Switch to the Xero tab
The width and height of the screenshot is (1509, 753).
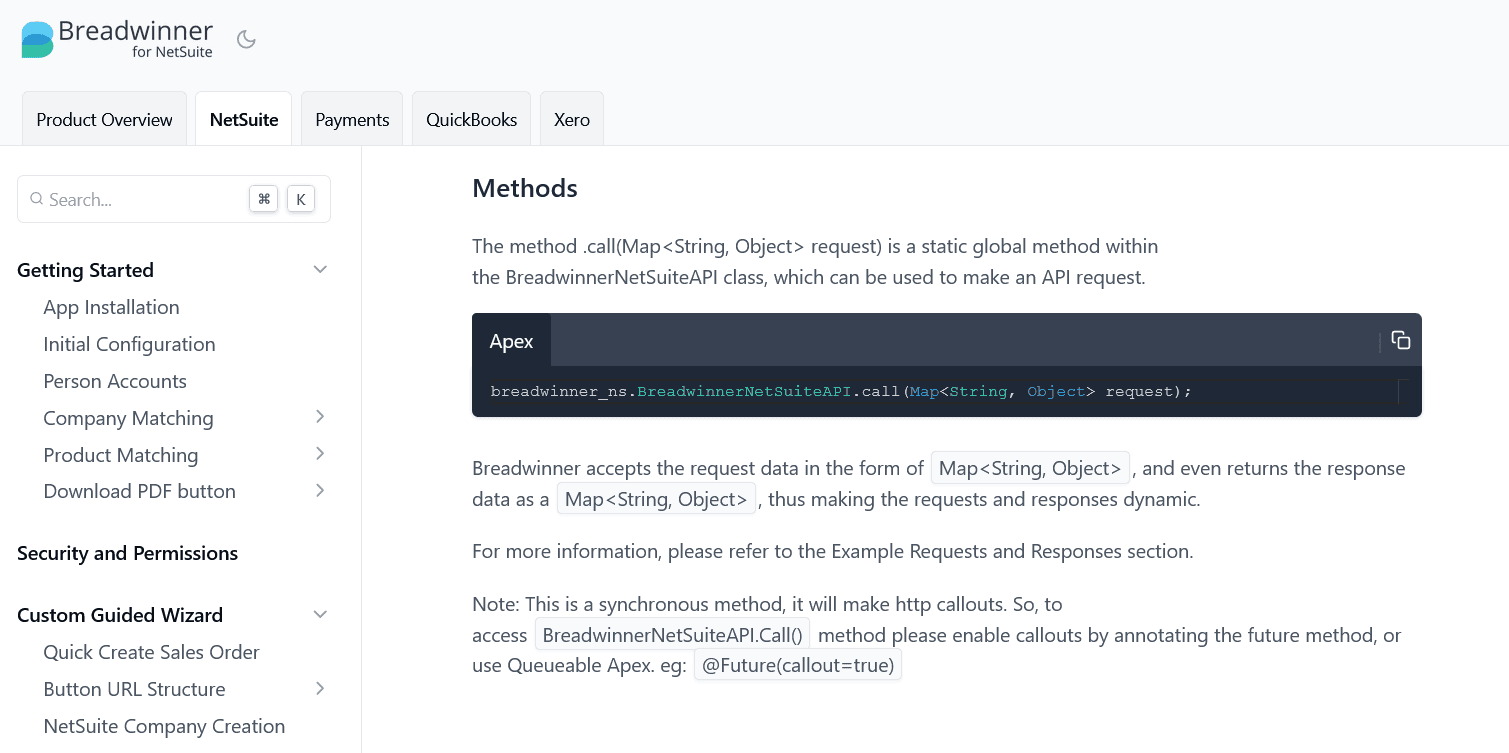572,119
